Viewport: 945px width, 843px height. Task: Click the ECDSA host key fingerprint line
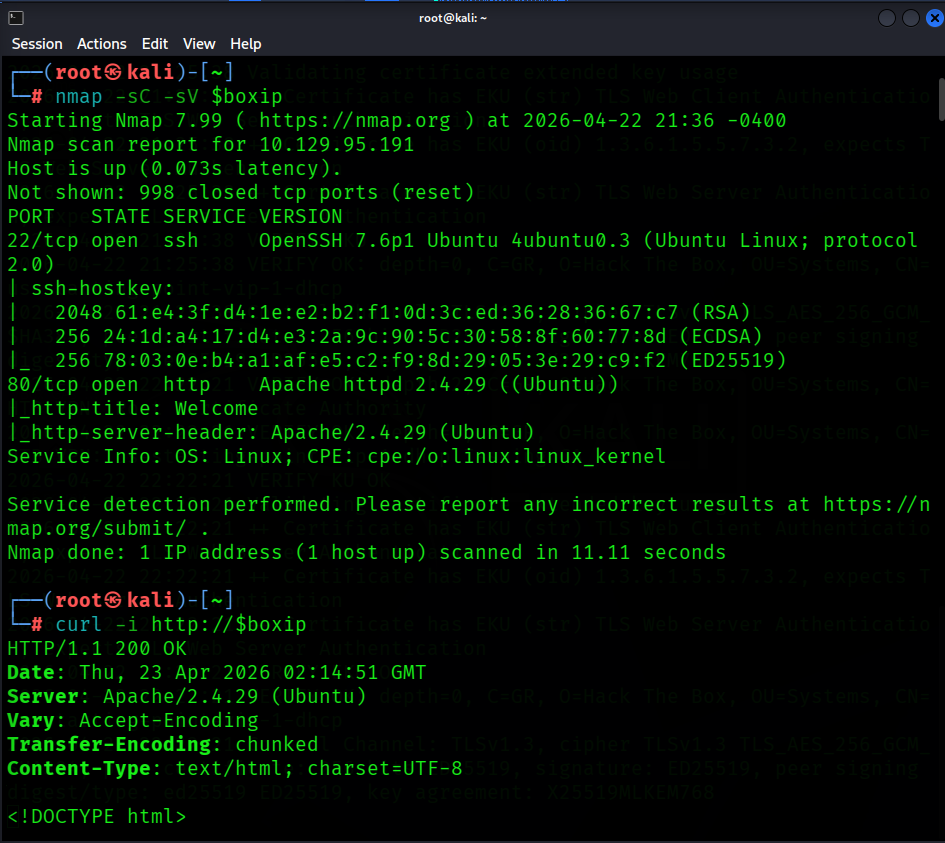(x=409, y=337)
